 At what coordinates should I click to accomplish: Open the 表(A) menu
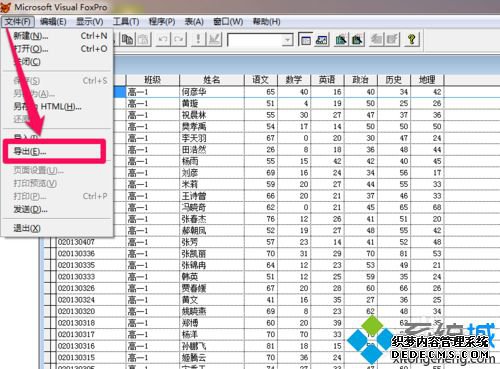click(x=194, y=22)
